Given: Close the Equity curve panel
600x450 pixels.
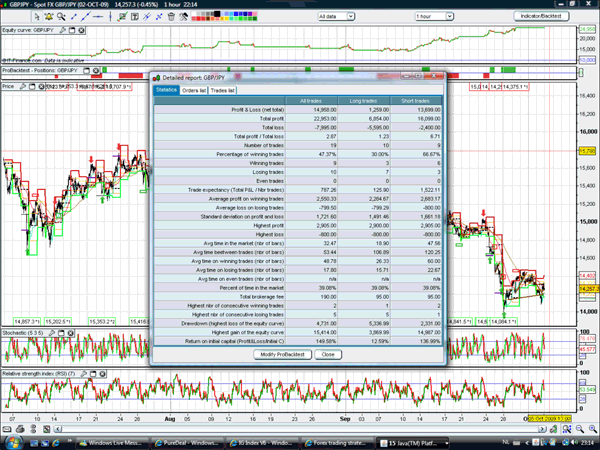Looking at the screenshot, I should pyautogui.click(x=82, y=30).
